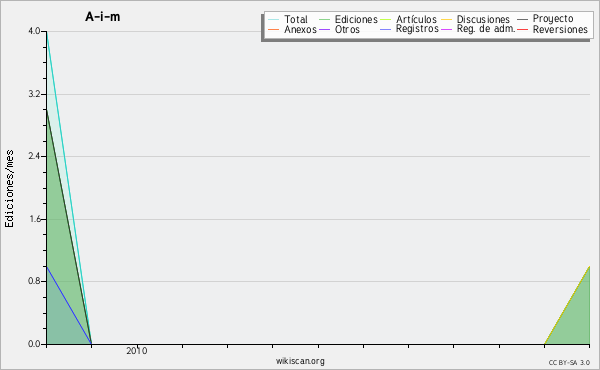600x370 pixels.
Task: Click the chart title A-i-m
Action: pos(102,17)
